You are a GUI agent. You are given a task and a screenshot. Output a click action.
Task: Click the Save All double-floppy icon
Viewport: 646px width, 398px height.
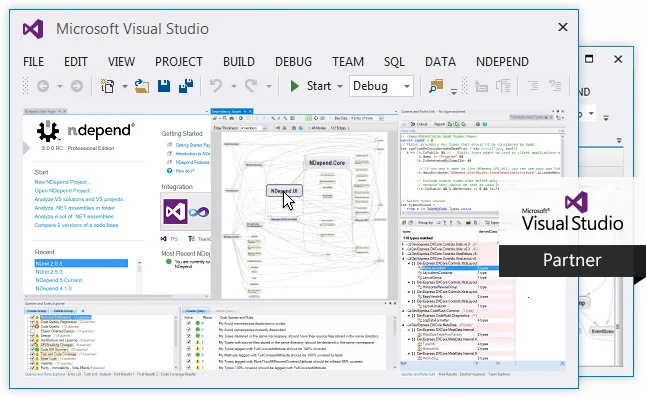pos(186,86)
